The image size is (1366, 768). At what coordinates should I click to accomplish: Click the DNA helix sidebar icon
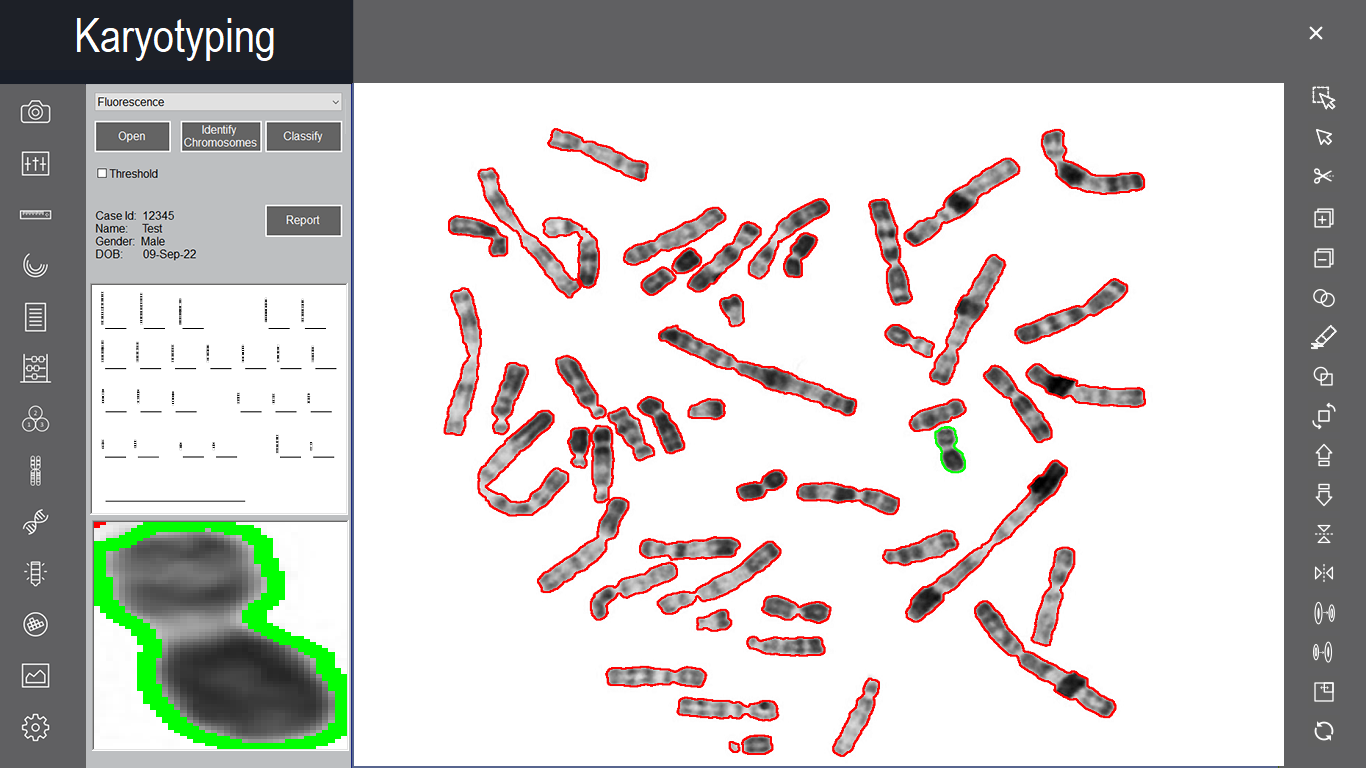tap(35, 521)
